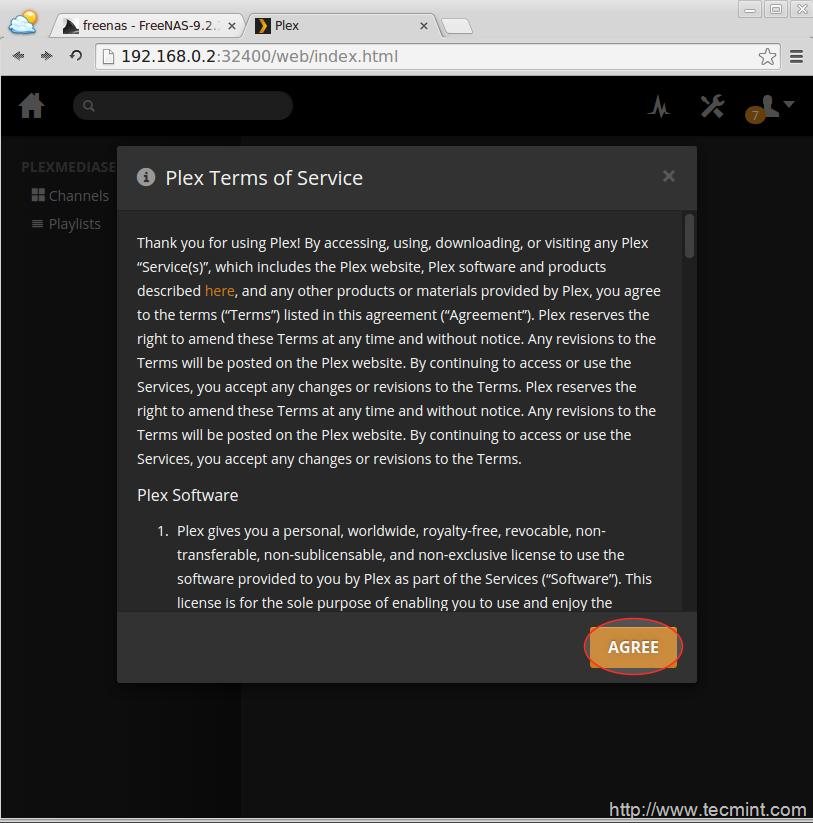The width and height of the screenshot is (813, 823).
Task: Click the address bar URL
Action: tap(259, 56)
